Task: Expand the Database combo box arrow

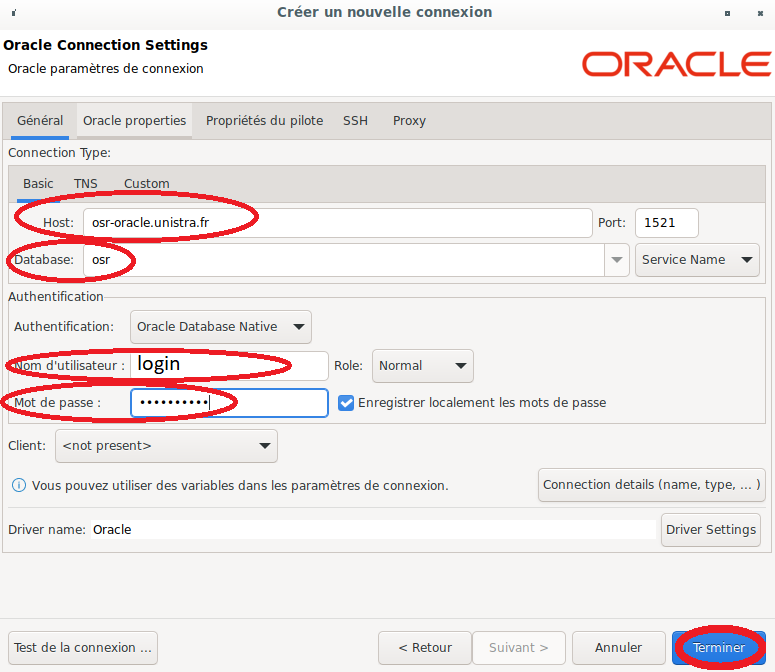Action: (617, 260)
